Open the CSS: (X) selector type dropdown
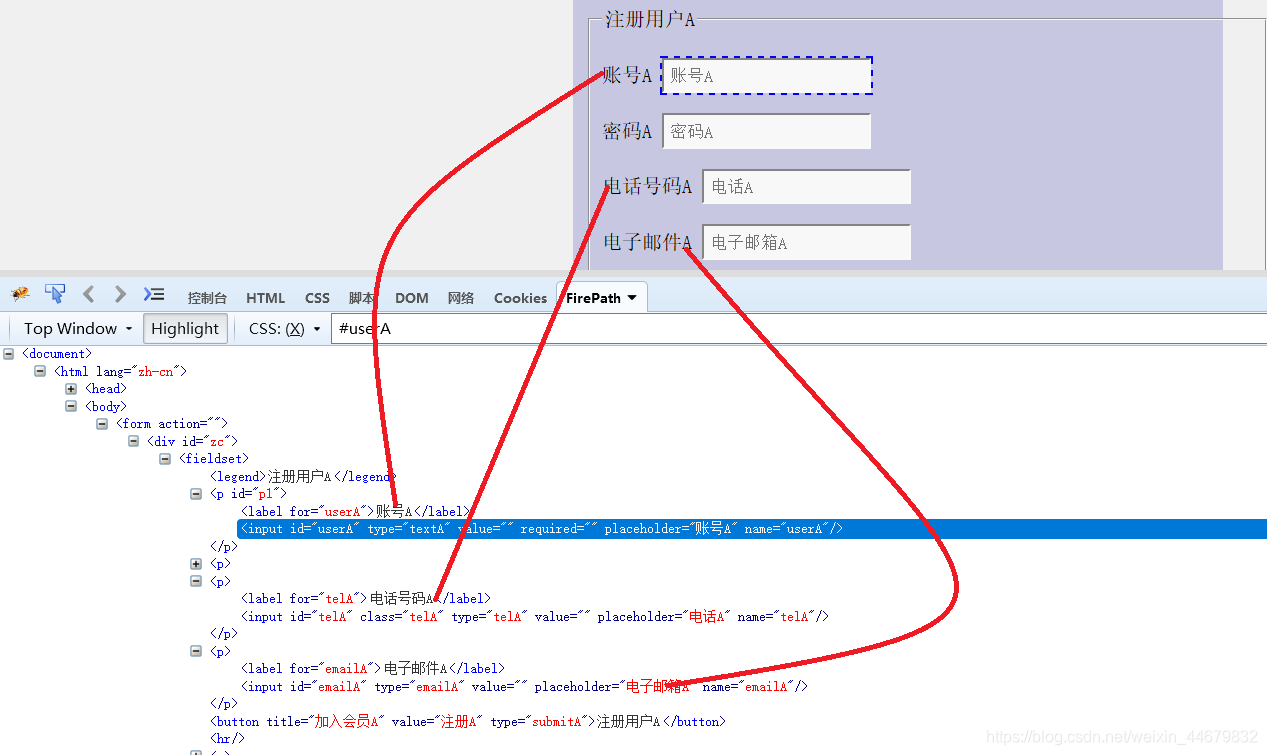The width and height of the screenshot is (1267, 755). [x=285, y=328]
